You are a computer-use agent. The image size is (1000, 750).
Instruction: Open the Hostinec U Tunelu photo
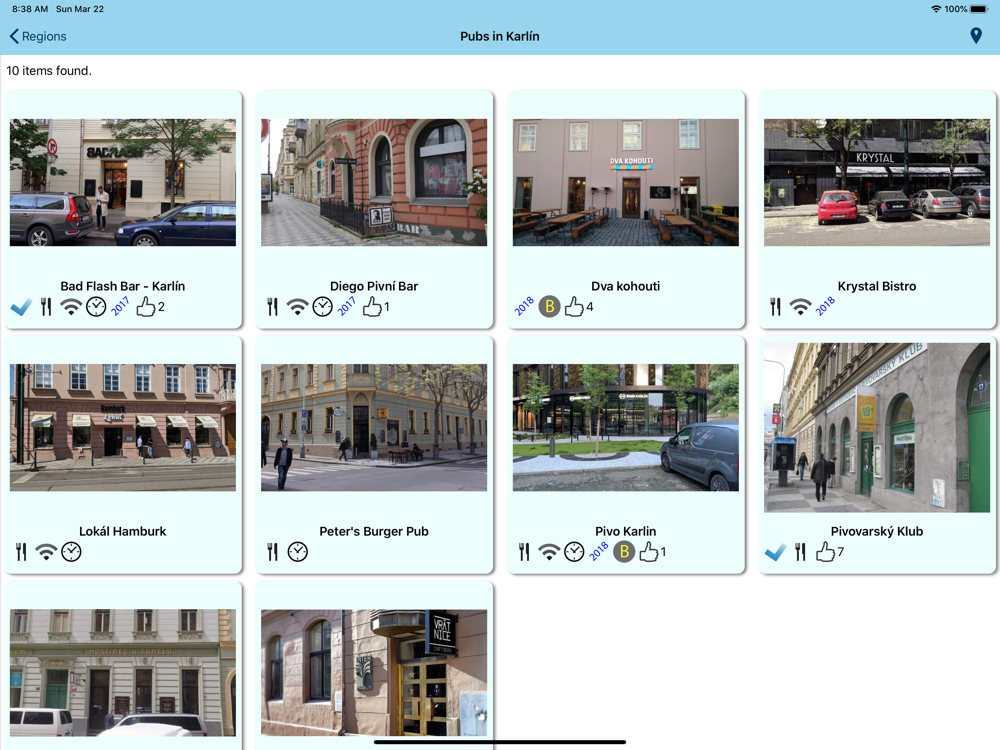(x=122, y=672)
